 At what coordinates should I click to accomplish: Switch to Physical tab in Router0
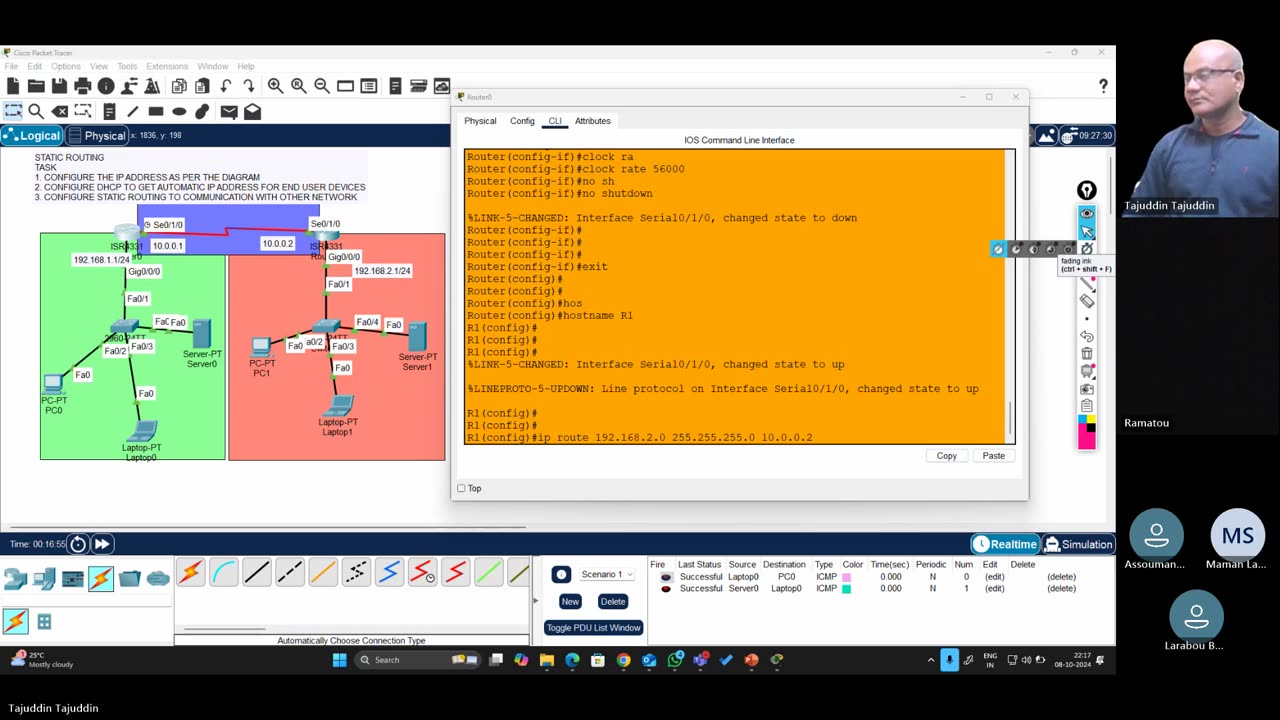[x=480, y=121]
